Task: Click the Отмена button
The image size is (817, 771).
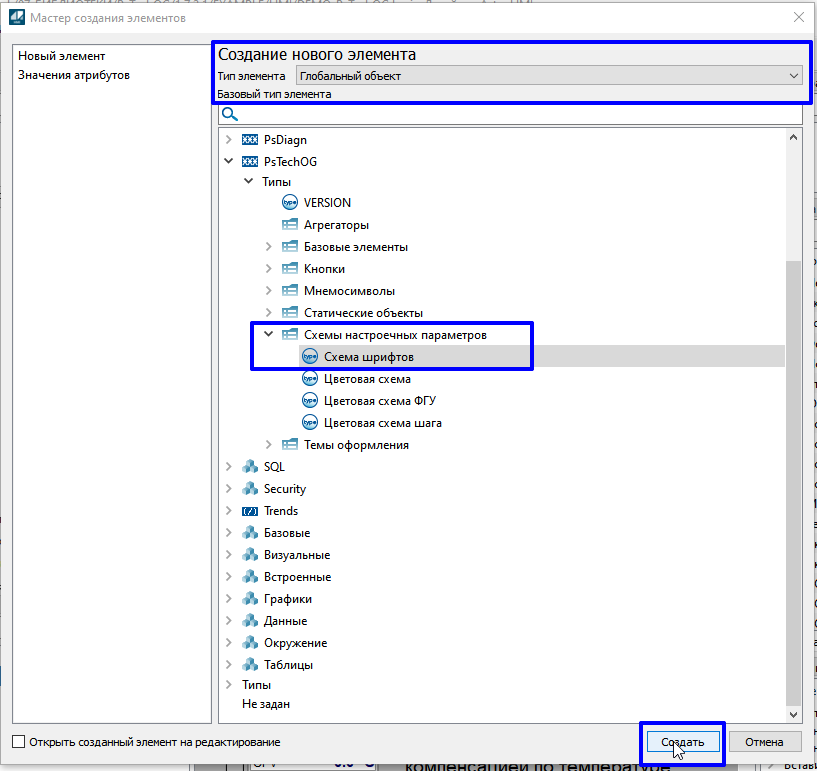Action: 764,742
